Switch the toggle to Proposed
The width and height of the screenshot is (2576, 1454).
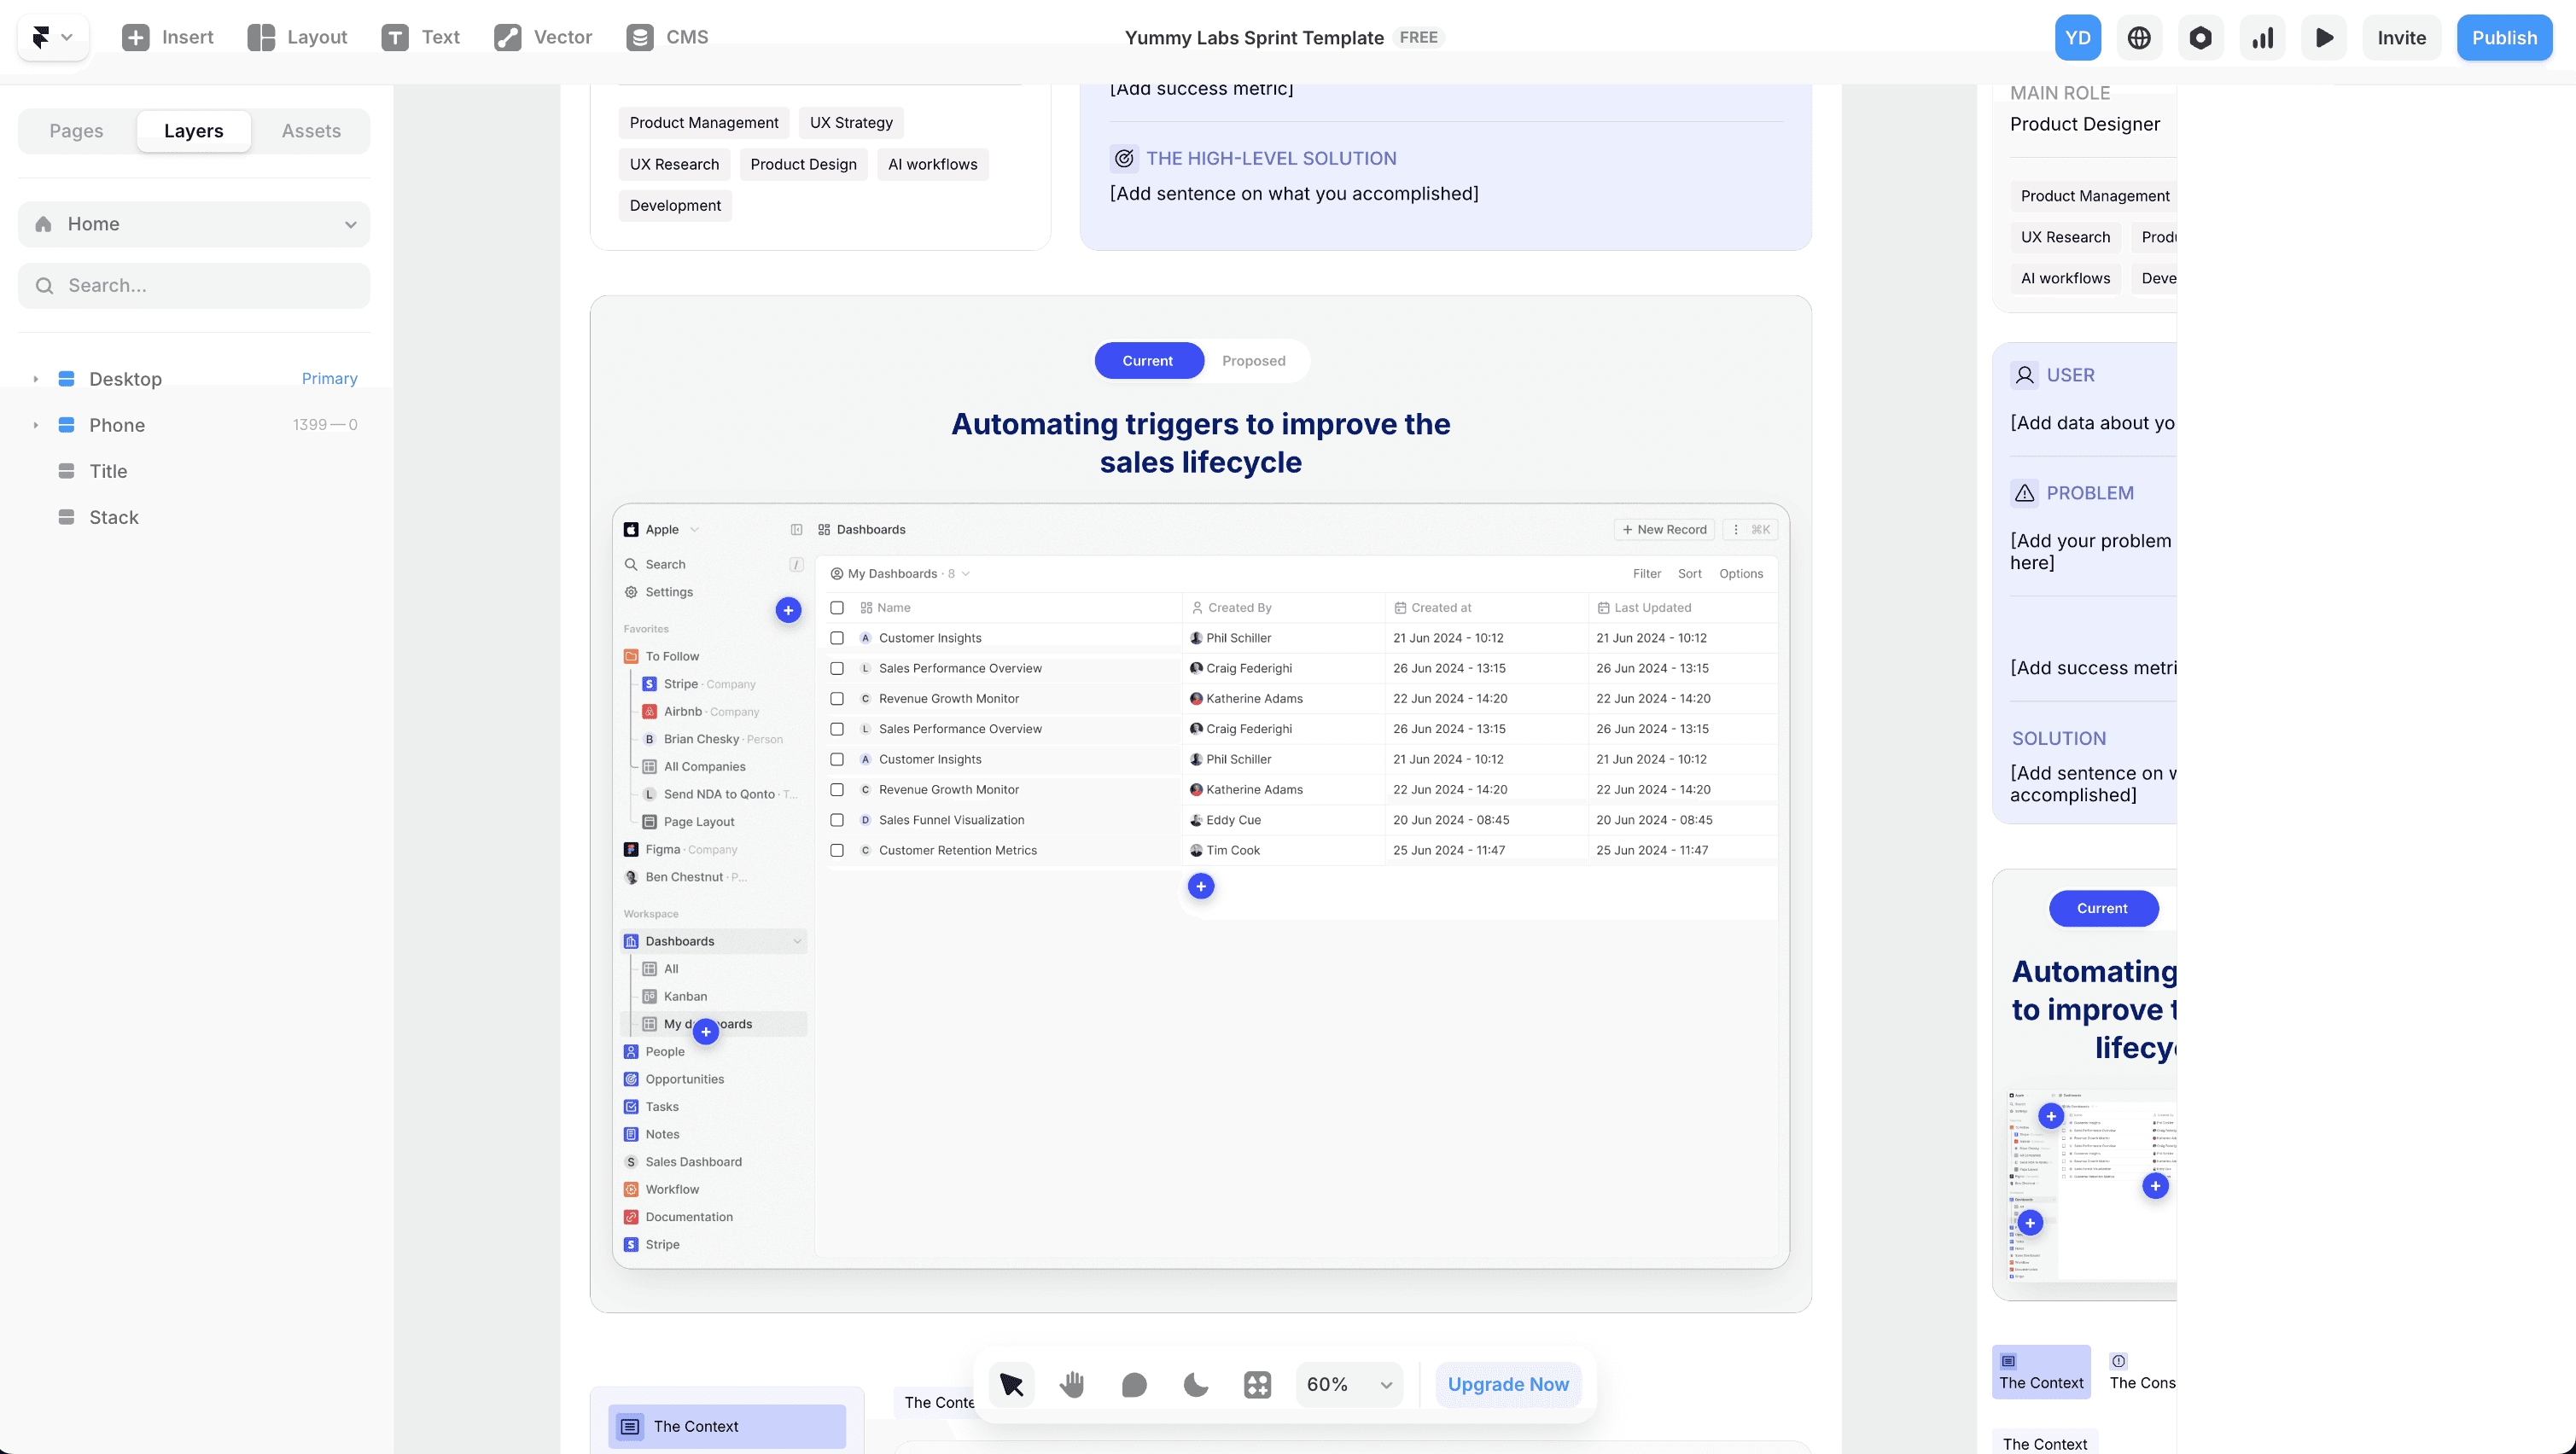(1253, 361)
